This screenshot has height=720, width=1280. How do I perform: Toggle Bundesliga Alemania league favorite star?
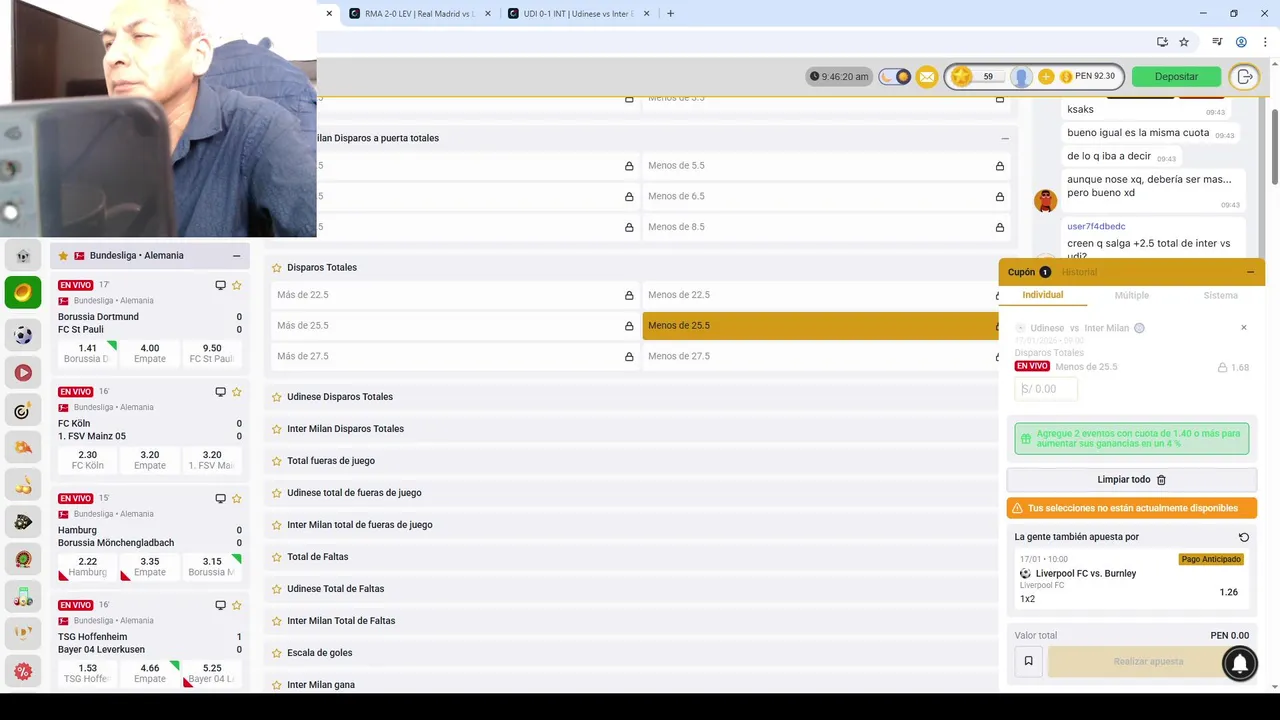63,256
